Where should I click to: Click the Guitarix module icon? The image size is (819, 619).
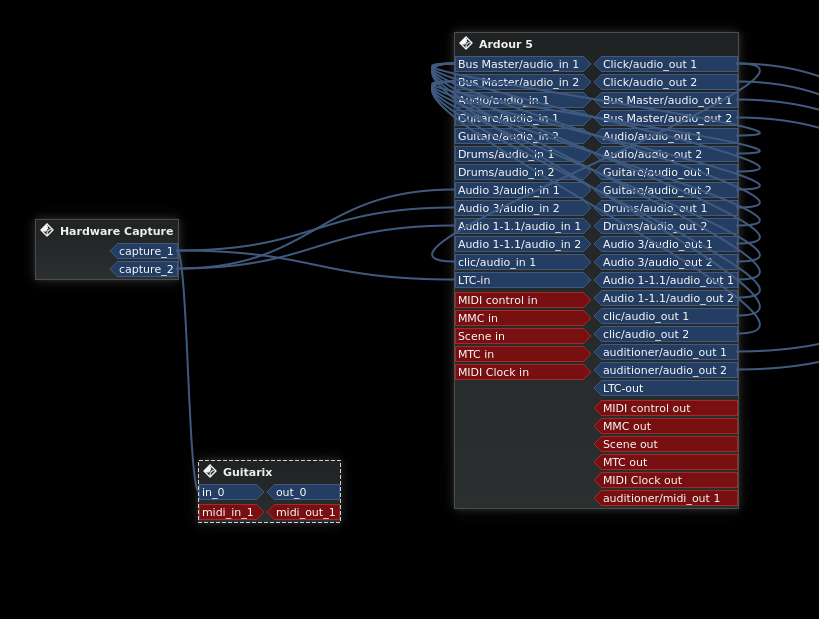pos(210,471)
